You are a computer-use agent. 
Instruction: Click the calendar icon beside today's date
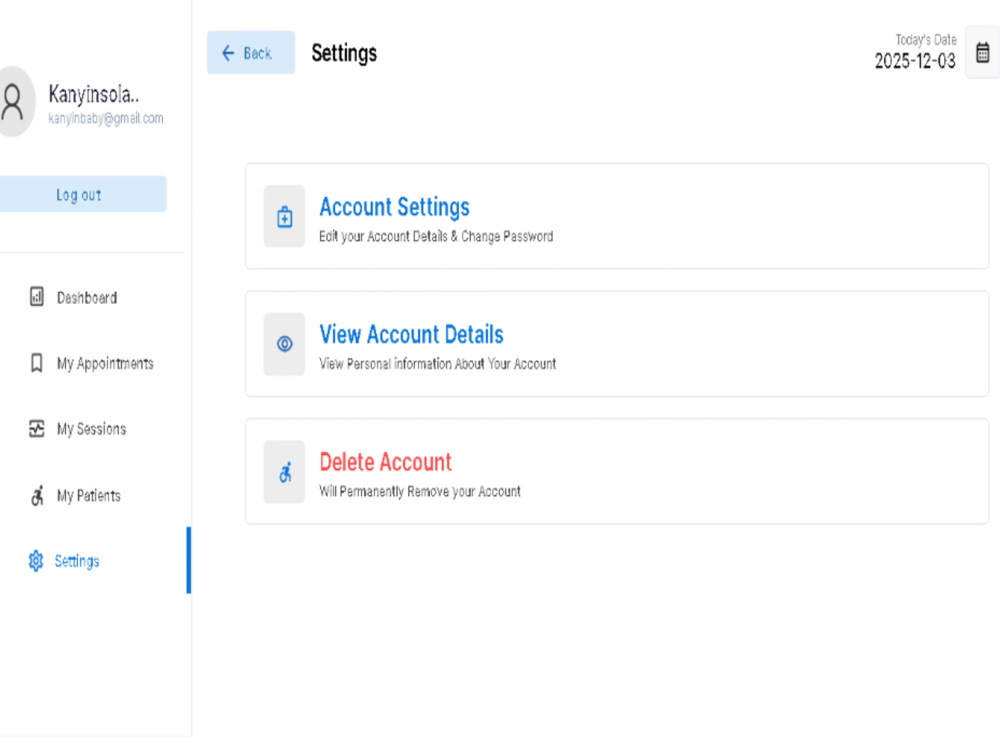coord(982,53)
